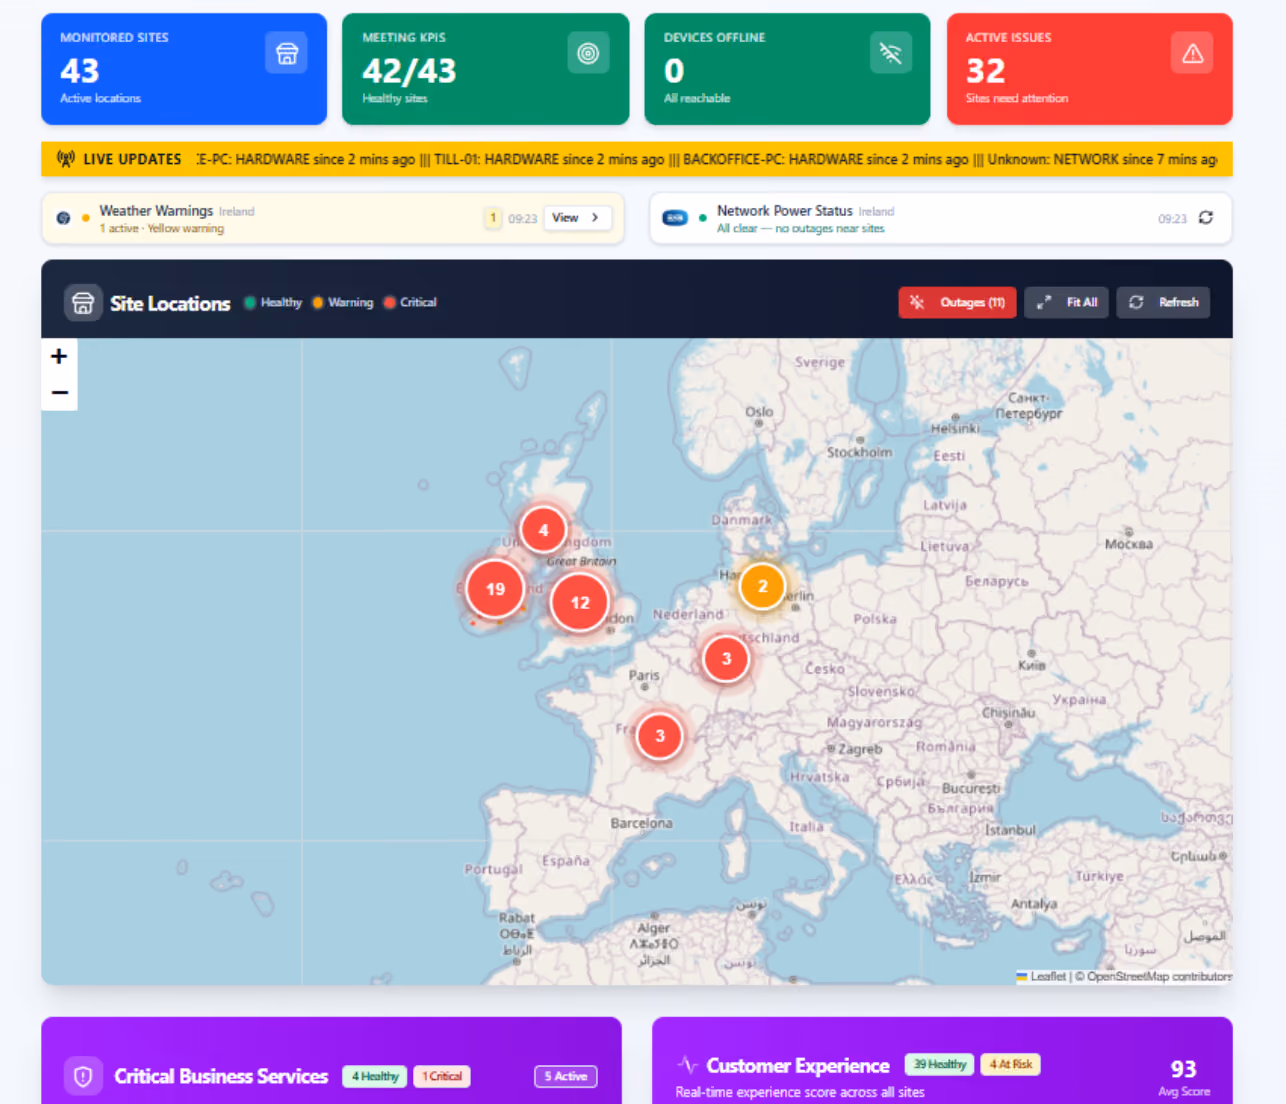
Task: Toggle the Healthy legend filter
Action: pyautogui.click(x=273, y=302)
